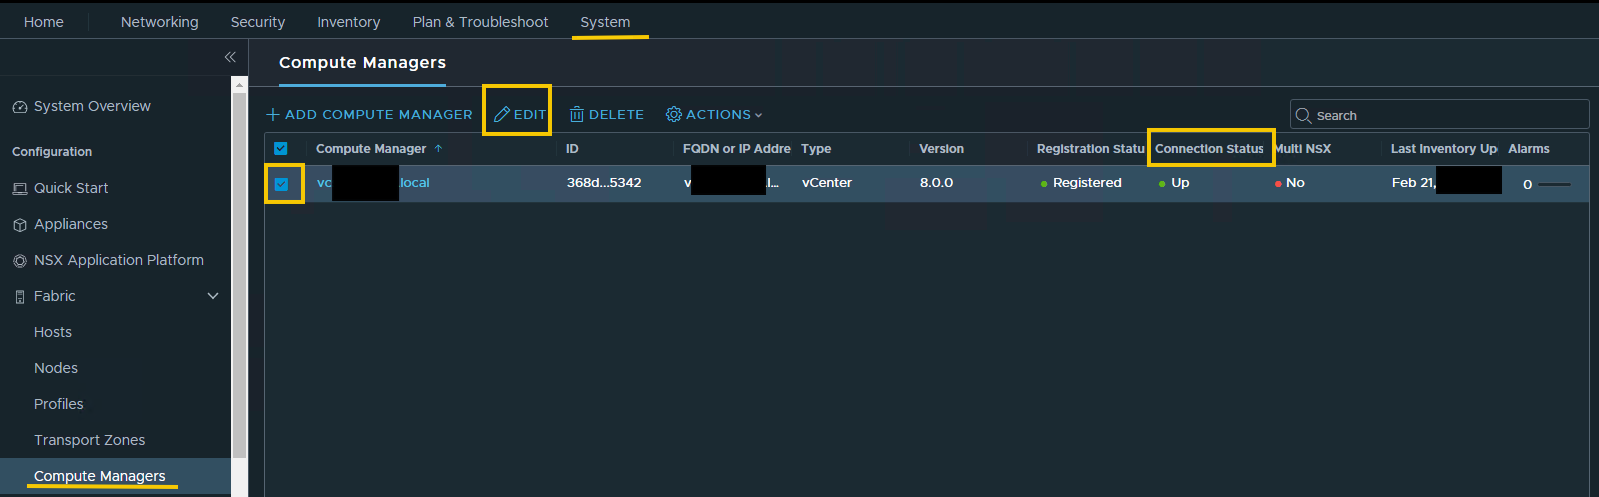Open Hosts under Fabric
Viewport: 1599px width, 497px height.
point(53,333)
